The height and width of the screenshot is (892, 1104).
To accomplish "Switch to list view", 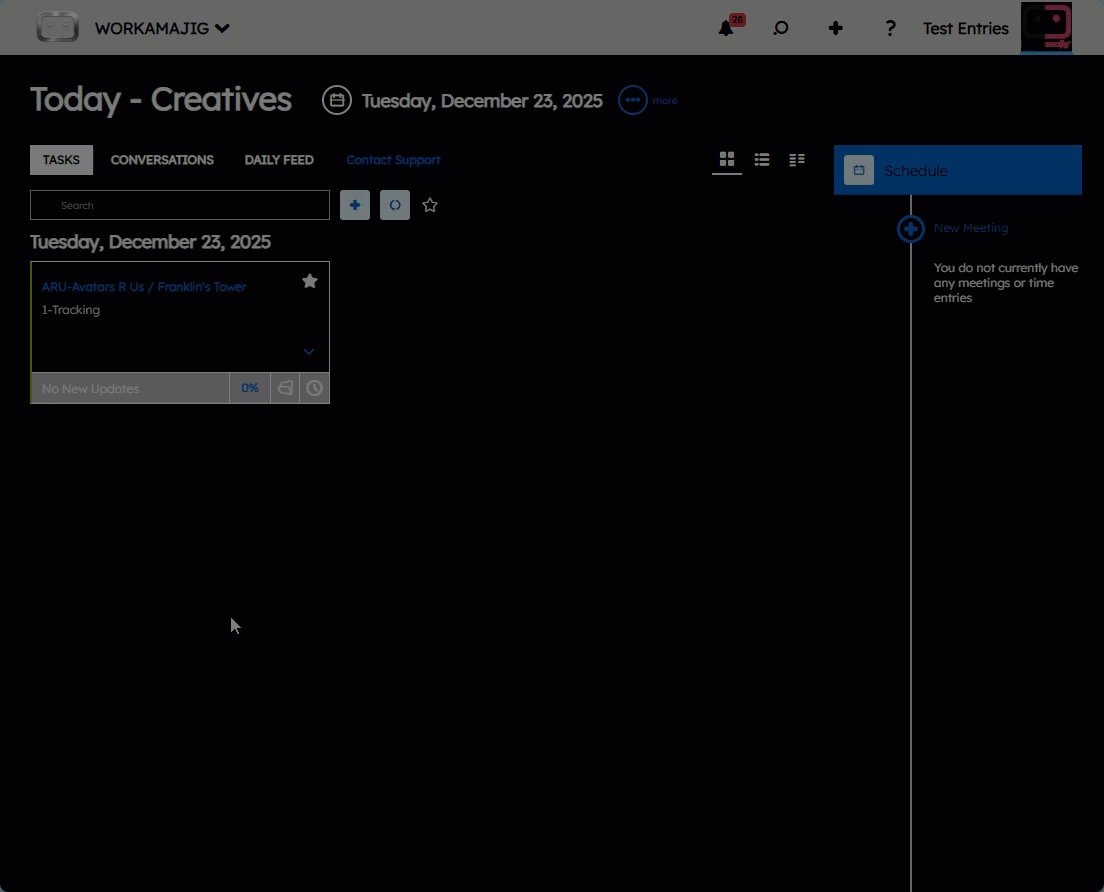I will coord(762,160).
